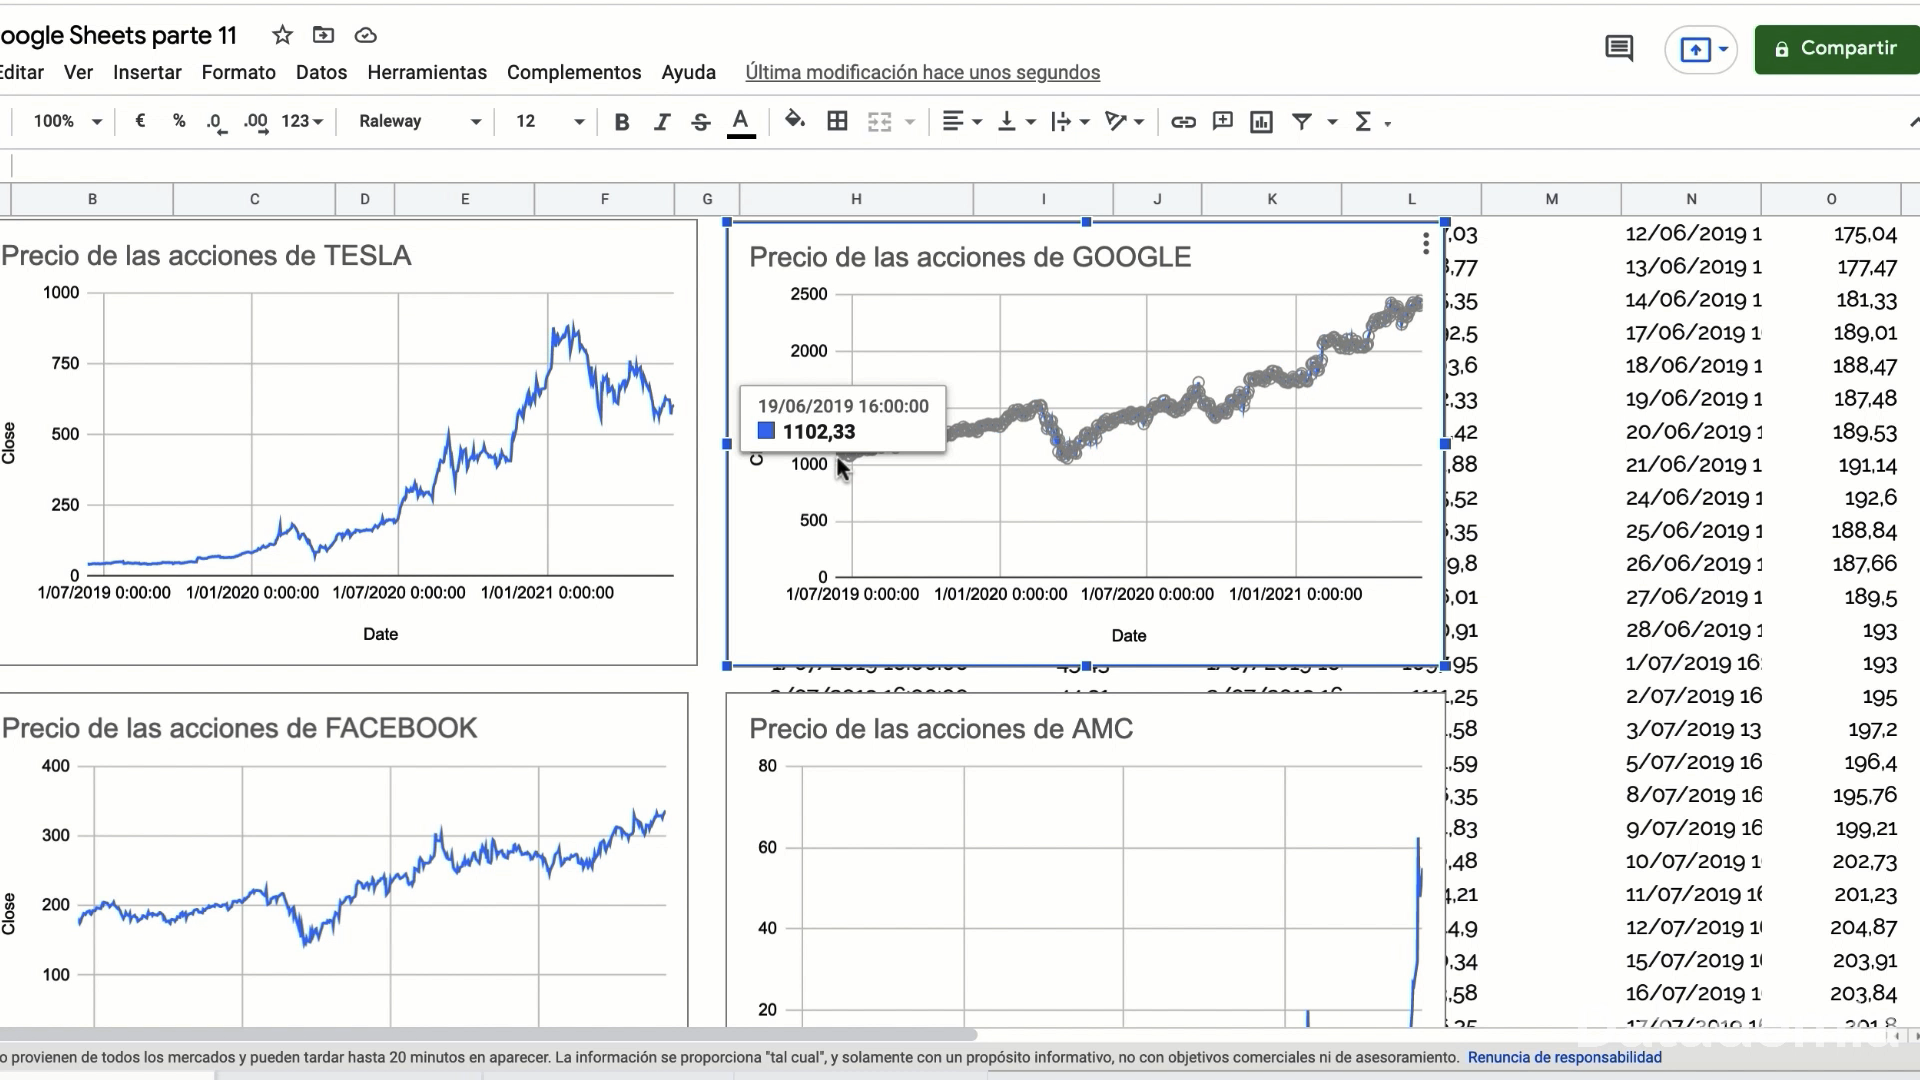This screenshot has height=1080, width=1920.
Task: Increase decimal places
Action: 255,121
